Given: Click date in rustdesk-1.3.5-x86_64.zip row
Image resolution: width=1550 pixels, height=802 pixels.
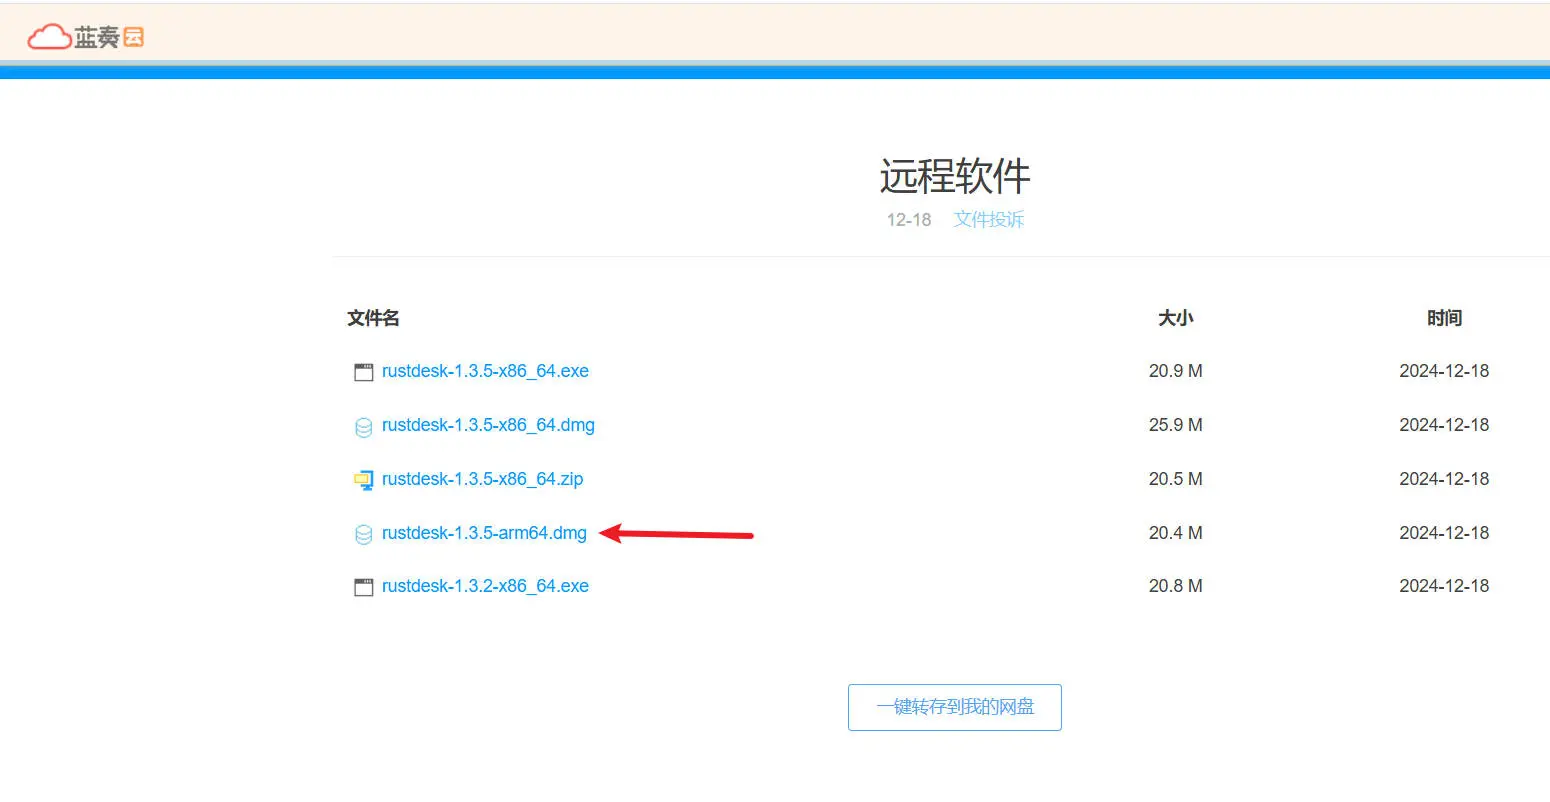Looking at the screenshot, I should tap(1444, 479).
